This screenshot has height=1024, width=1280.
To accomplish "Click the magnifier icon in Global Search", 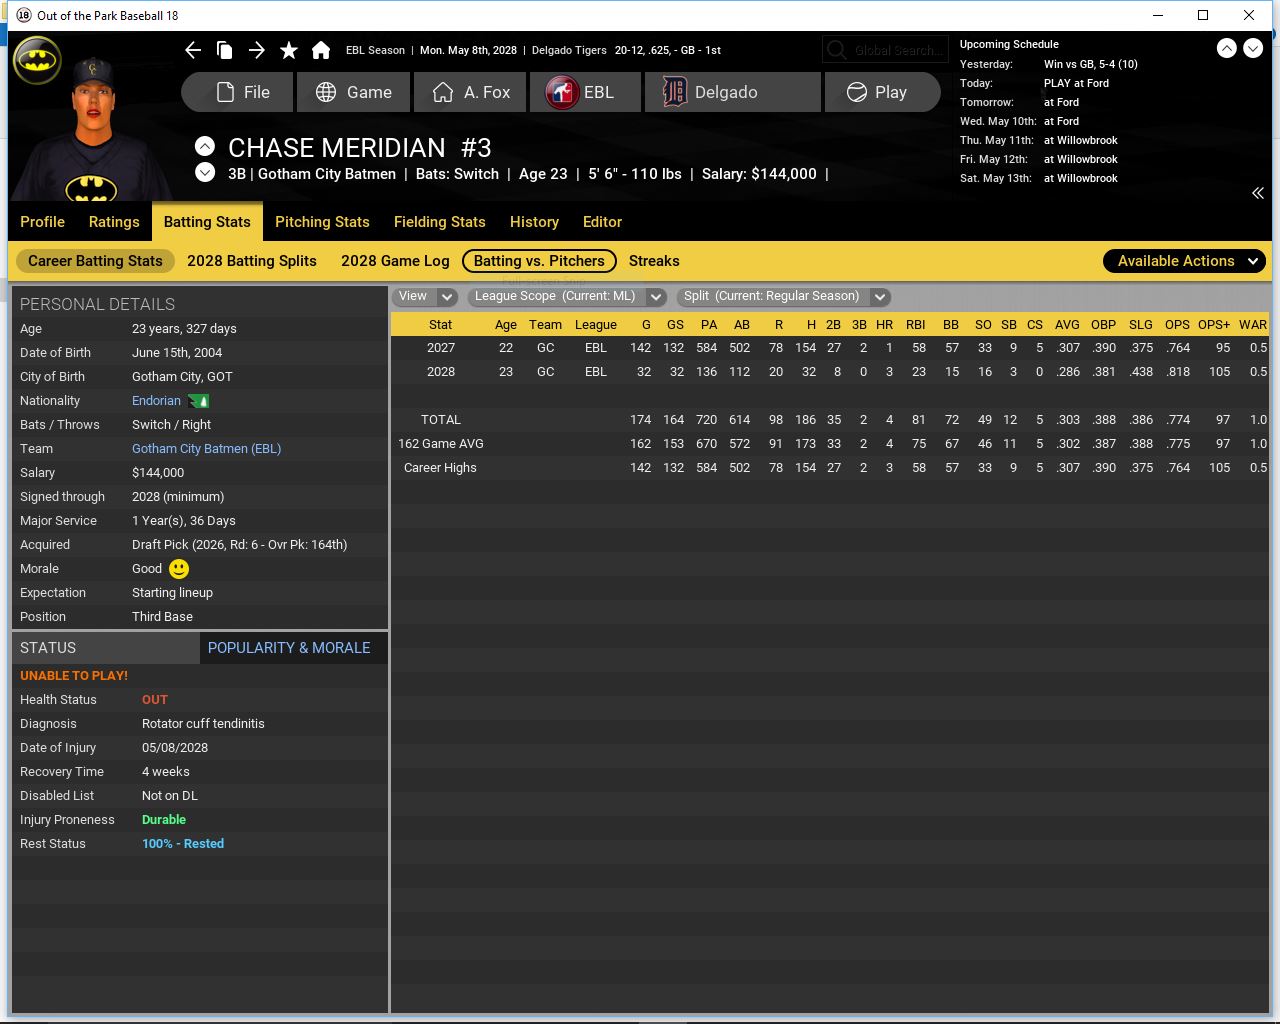I will click(837, 50).
